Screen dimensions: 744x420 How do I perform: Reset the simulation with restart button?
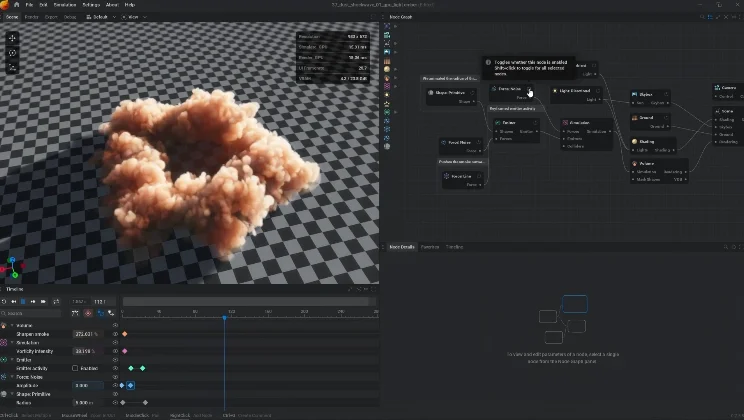[4, 302]
